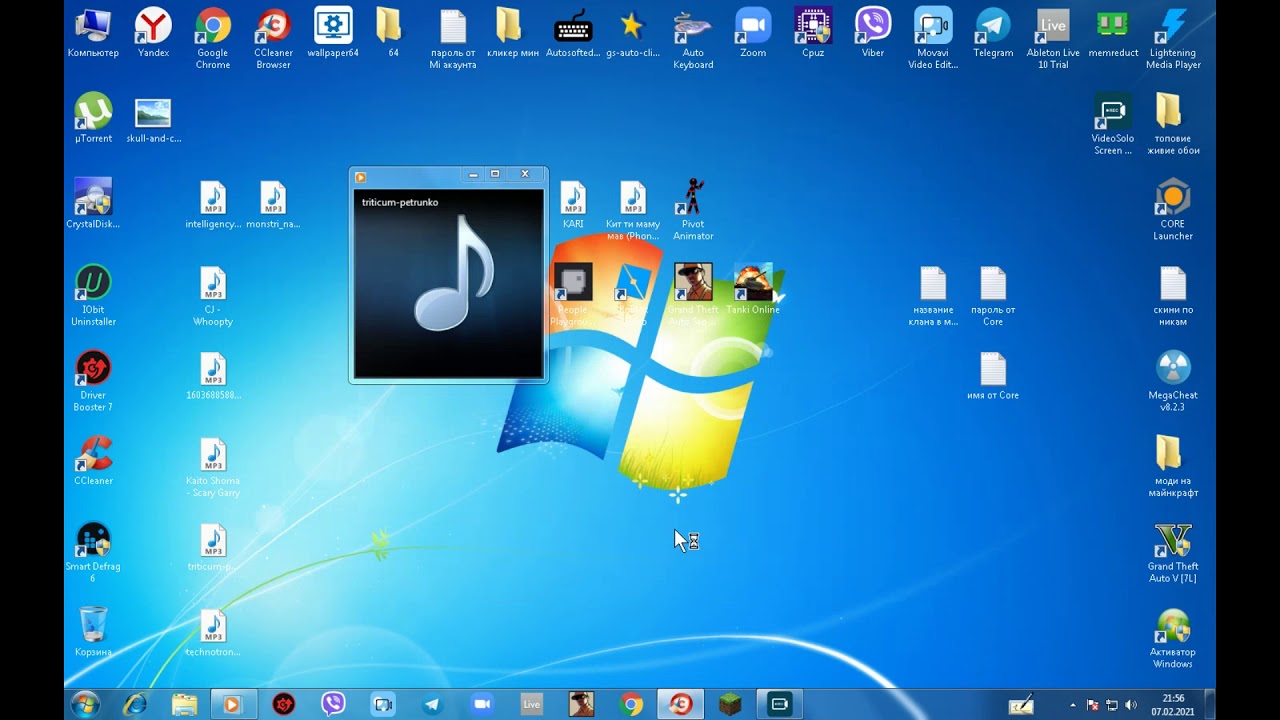Launch MegaCheat v8.2.3 shortcut
The width and height of the screenshot is (1280, 720).
(1173, 382)
